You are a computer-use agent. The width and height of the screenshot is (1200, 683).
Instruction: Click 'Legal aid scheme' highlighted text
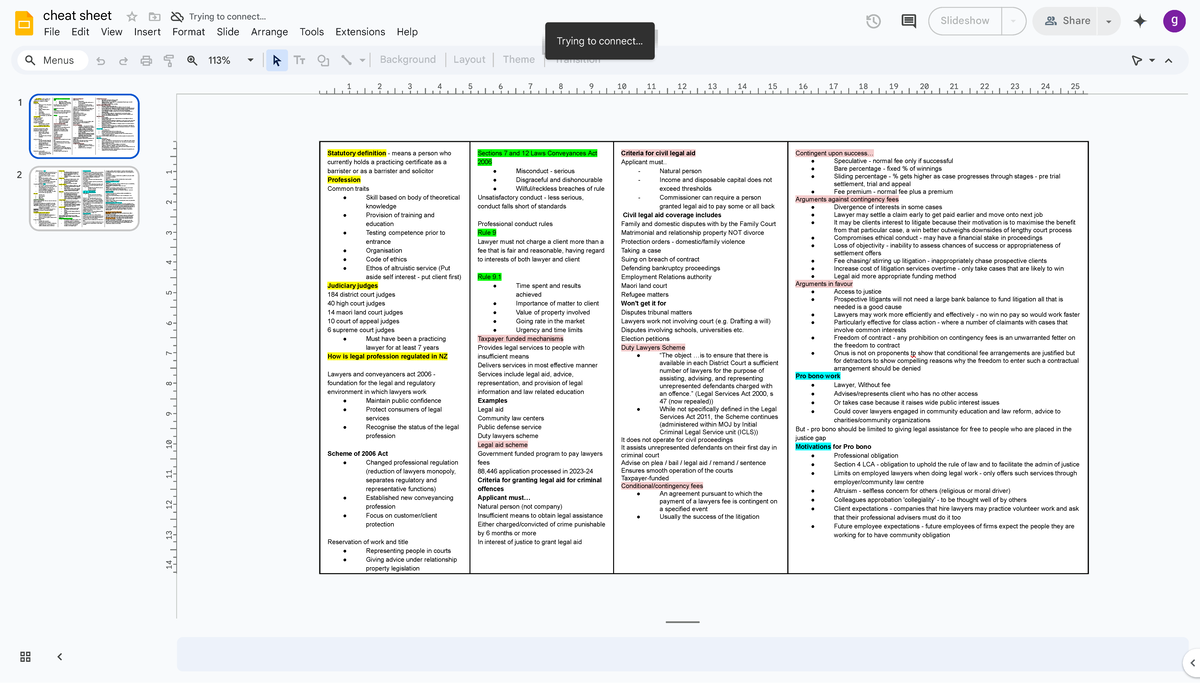point(502,444)
